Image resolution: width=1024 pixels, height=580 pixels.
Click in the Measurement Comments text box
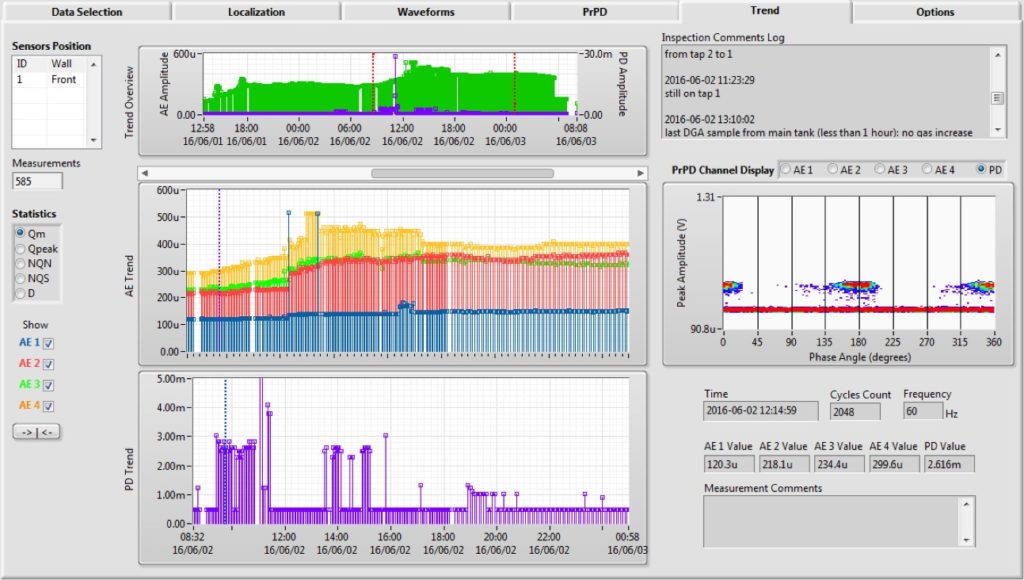(x=830, y=522)
